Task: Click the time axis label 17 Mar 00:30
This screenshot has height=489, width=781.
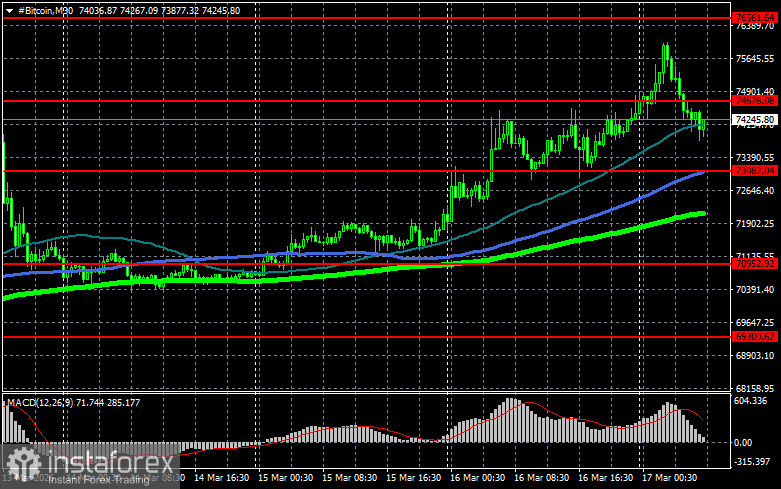Action: click(x=669, y=478)
